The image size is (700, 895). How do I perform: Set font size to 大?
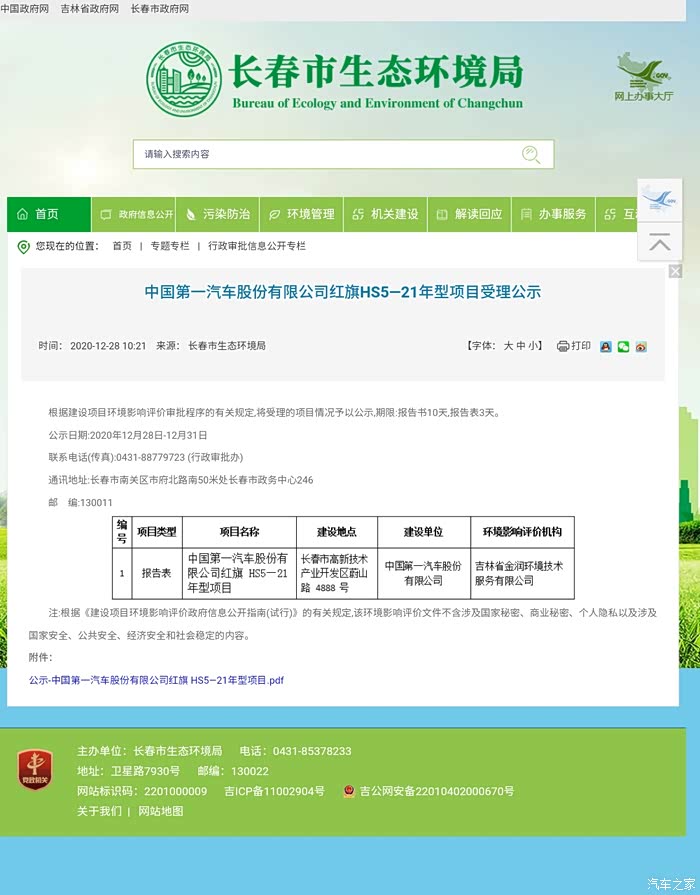(508, 346)
